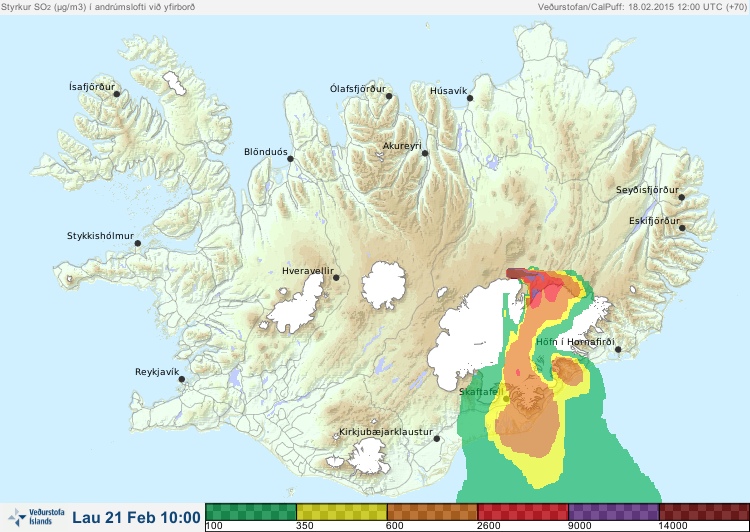Screen dimensions: 750x532
Task: Select the Reykjavík location marker
Action: point(182,379)
